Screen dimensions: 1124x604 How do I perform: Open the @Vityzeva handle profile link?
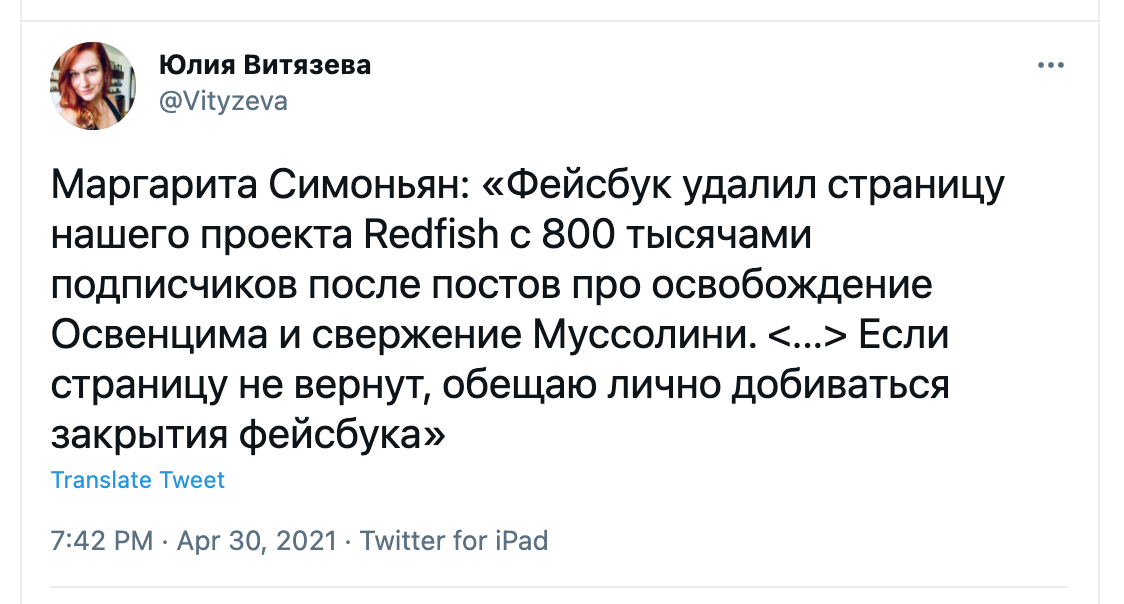click(223, 101)
